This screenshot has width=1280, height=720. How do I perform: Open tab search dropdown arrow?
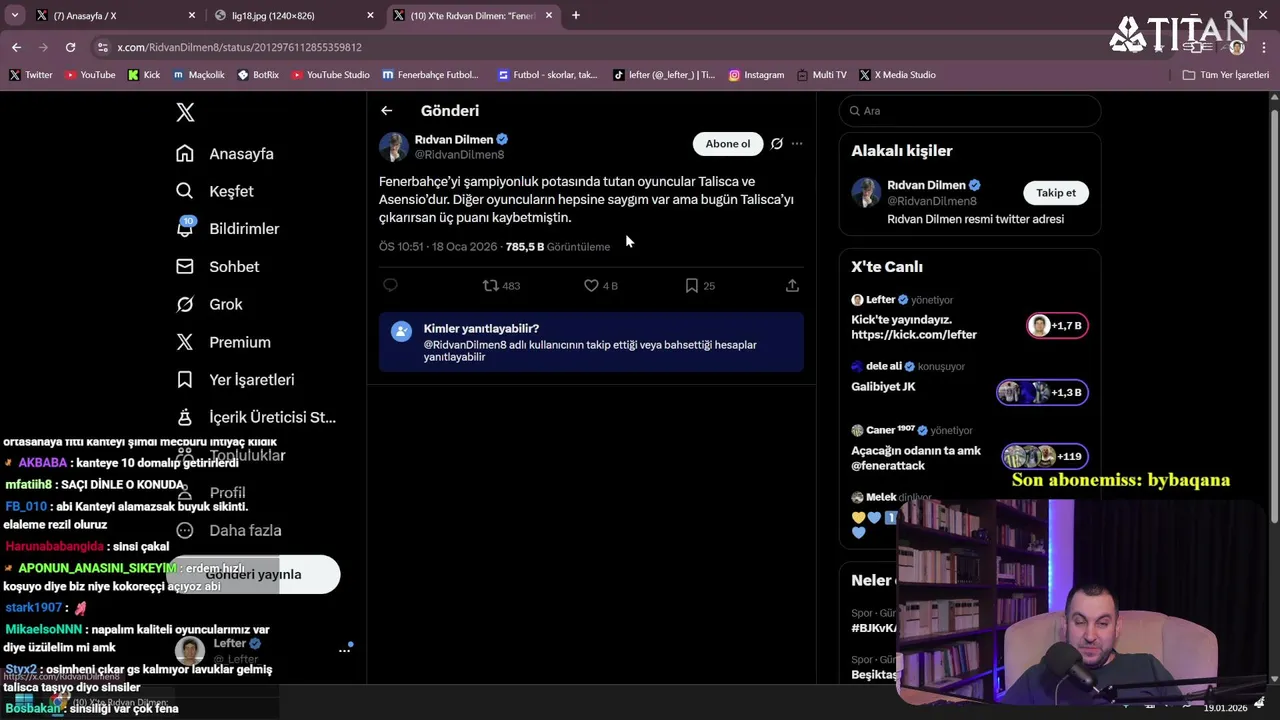(14, 16)
